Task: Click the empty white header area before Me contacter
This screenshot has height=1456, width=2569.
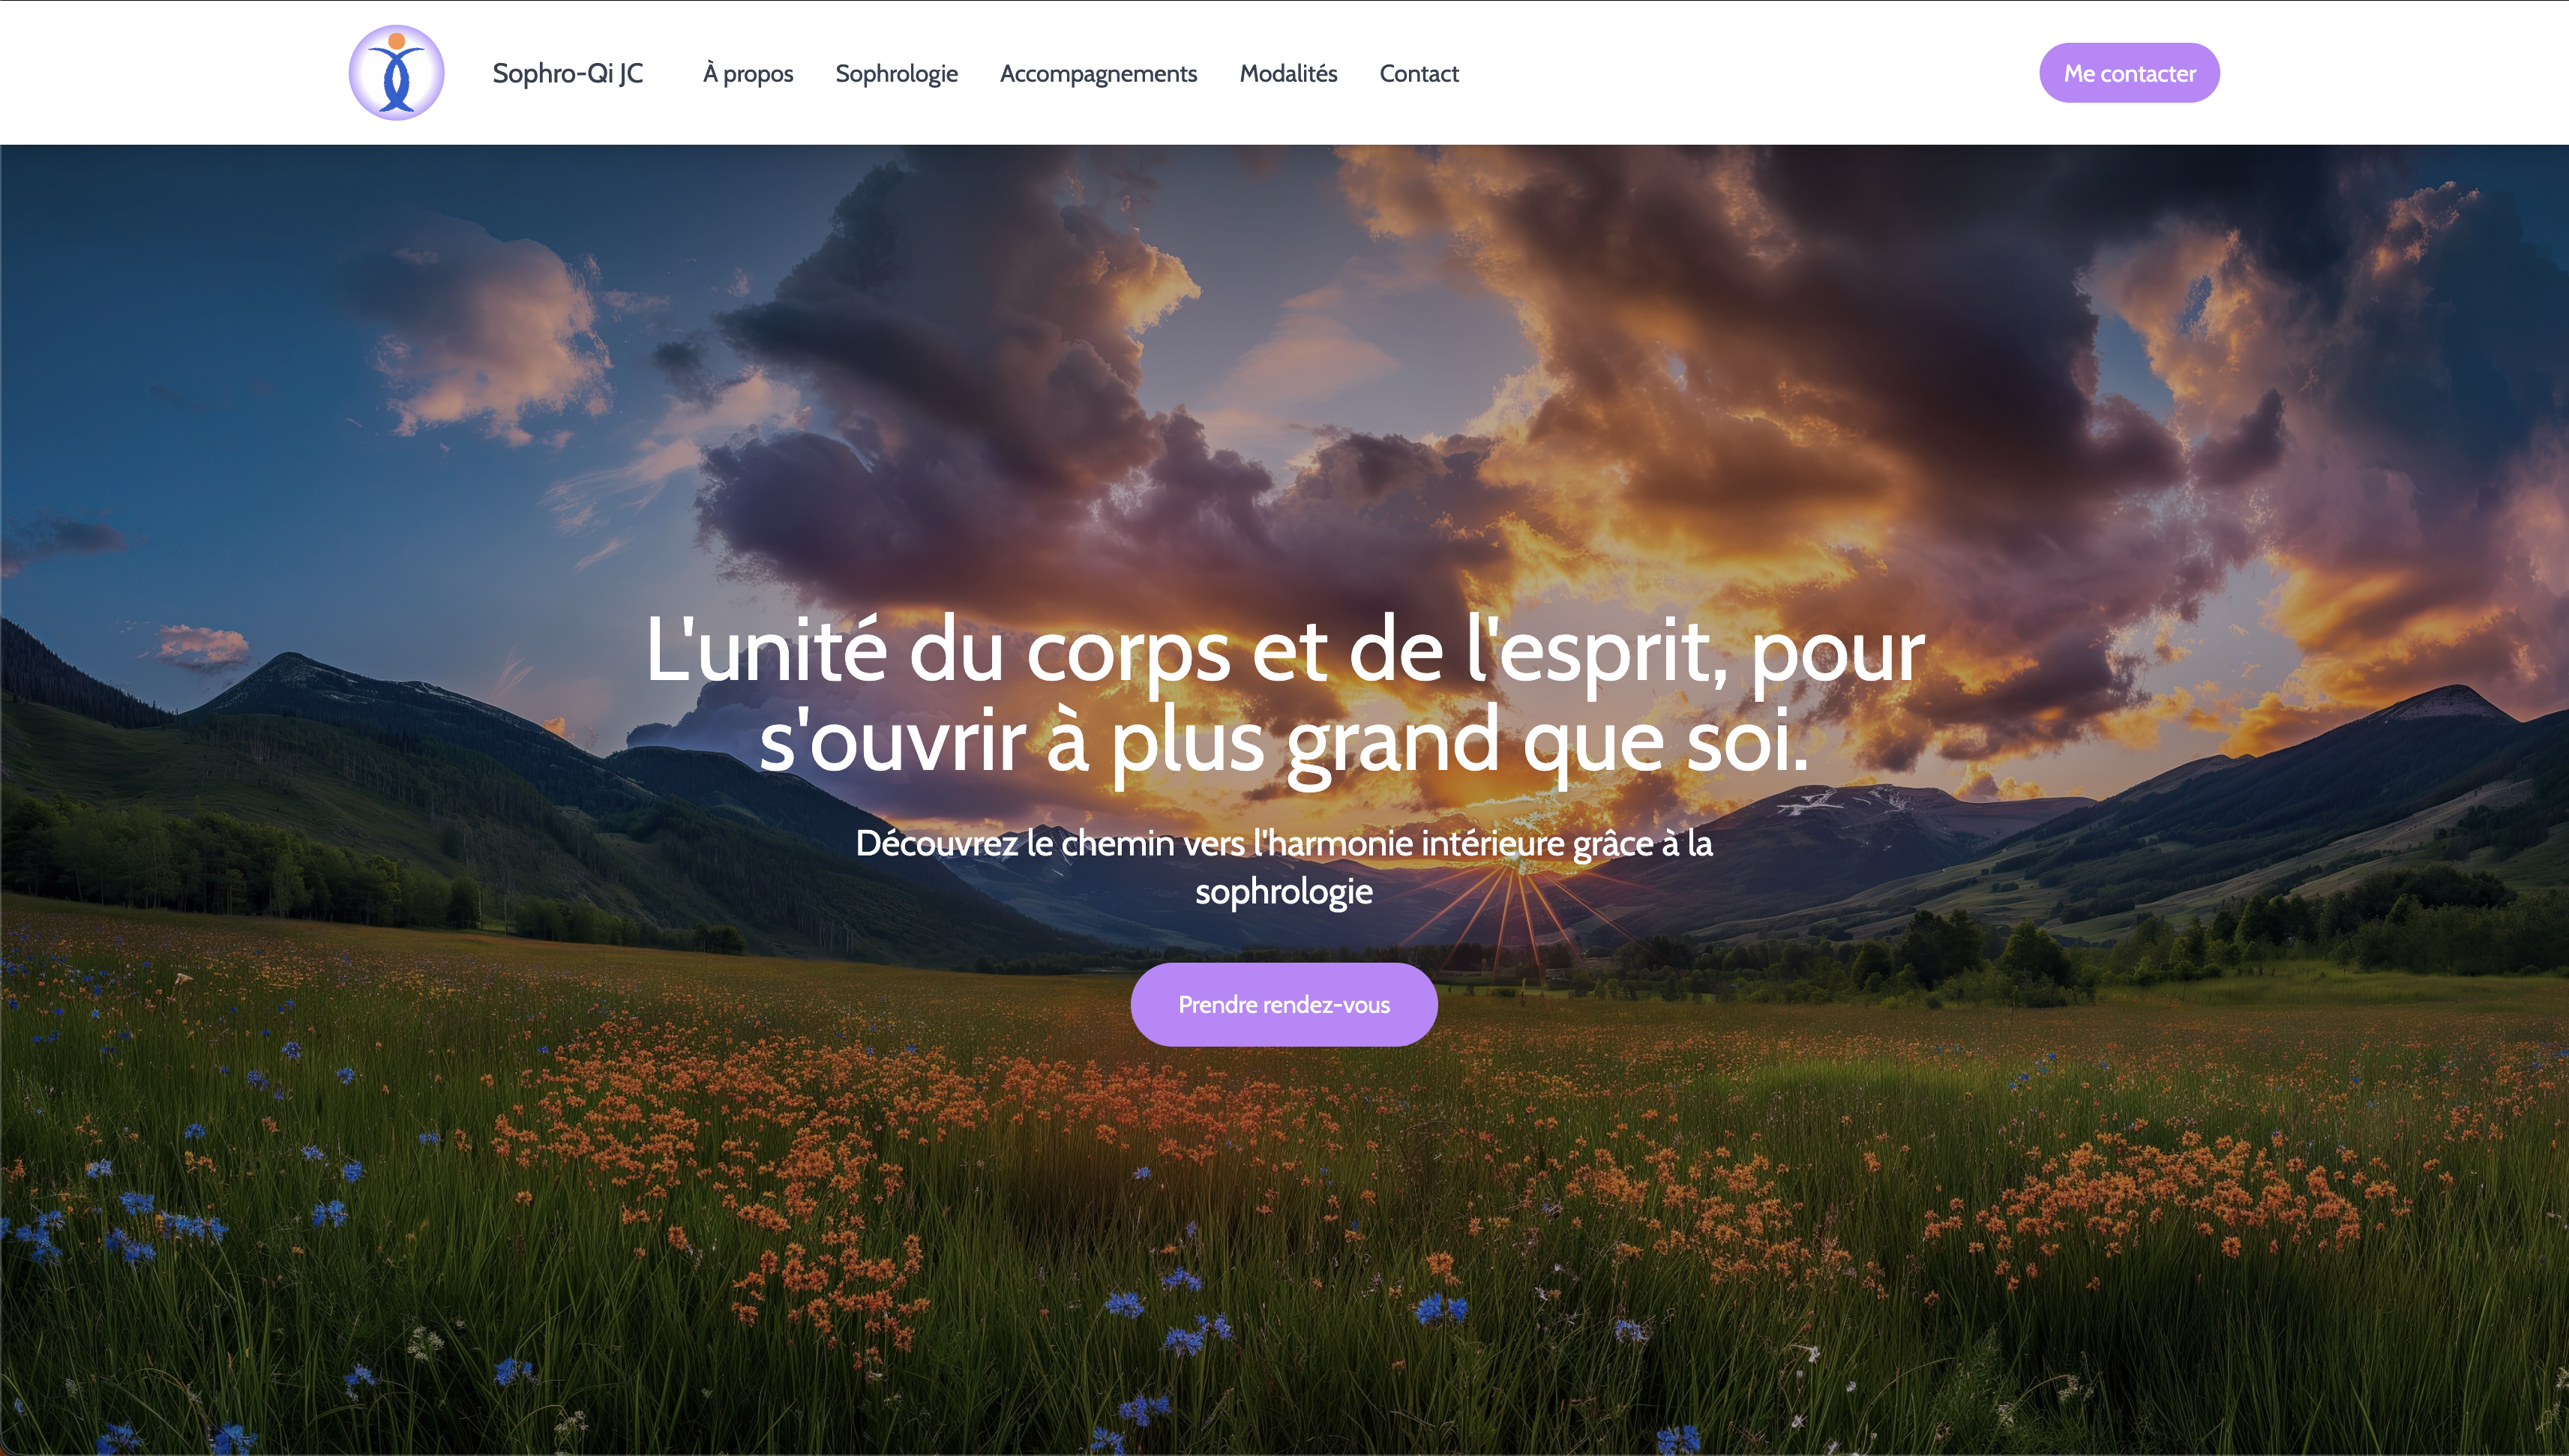Action: (1750, 73)
